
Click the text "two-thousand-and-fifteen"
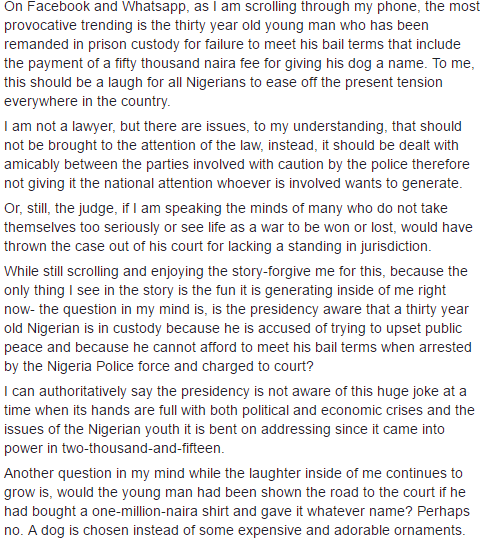click(141, 448)
